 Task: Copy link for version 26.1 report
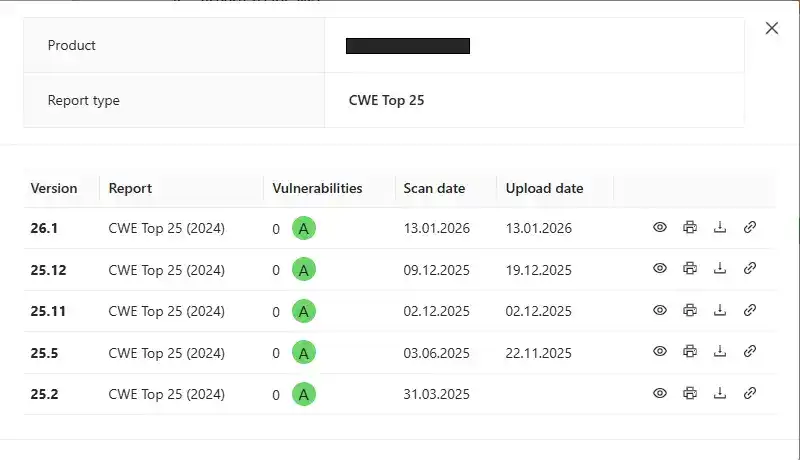(750, 228)
